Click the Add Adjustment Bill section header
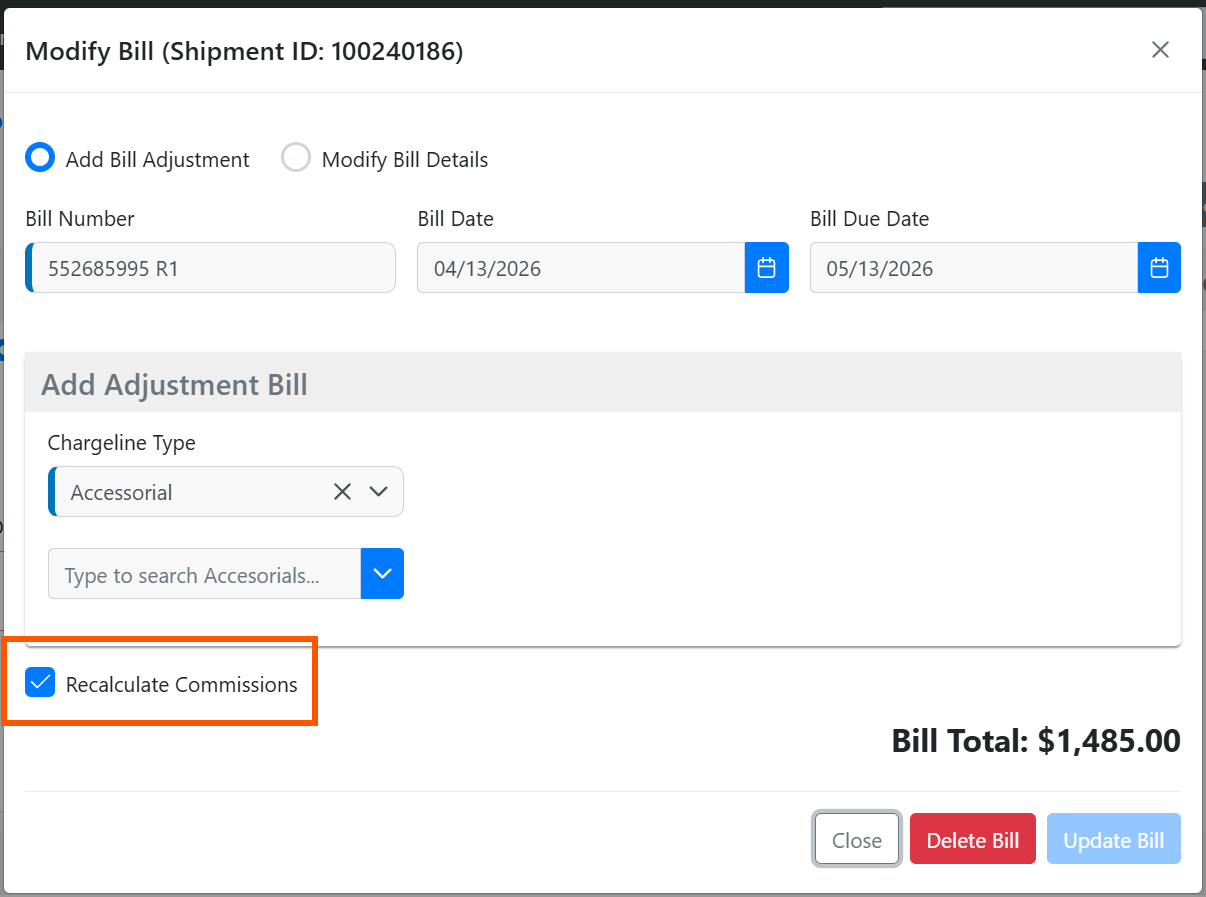1206x897 pixels. coord(174,384)
